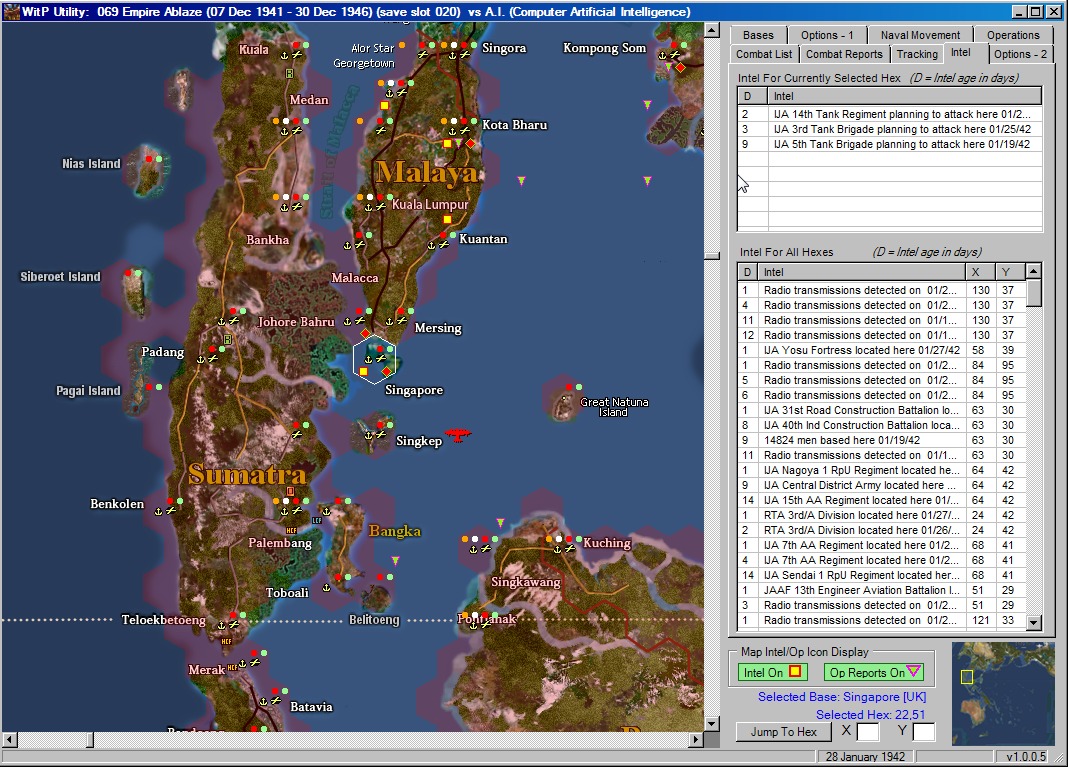Click the X column header in intel list
The image size is (1068, 767).
(980, 272)
